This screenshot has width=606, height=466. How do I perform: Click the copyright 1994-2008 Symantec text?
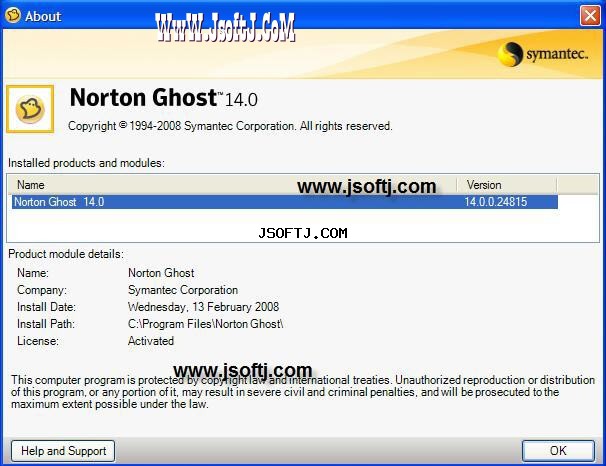coord(230,126)
